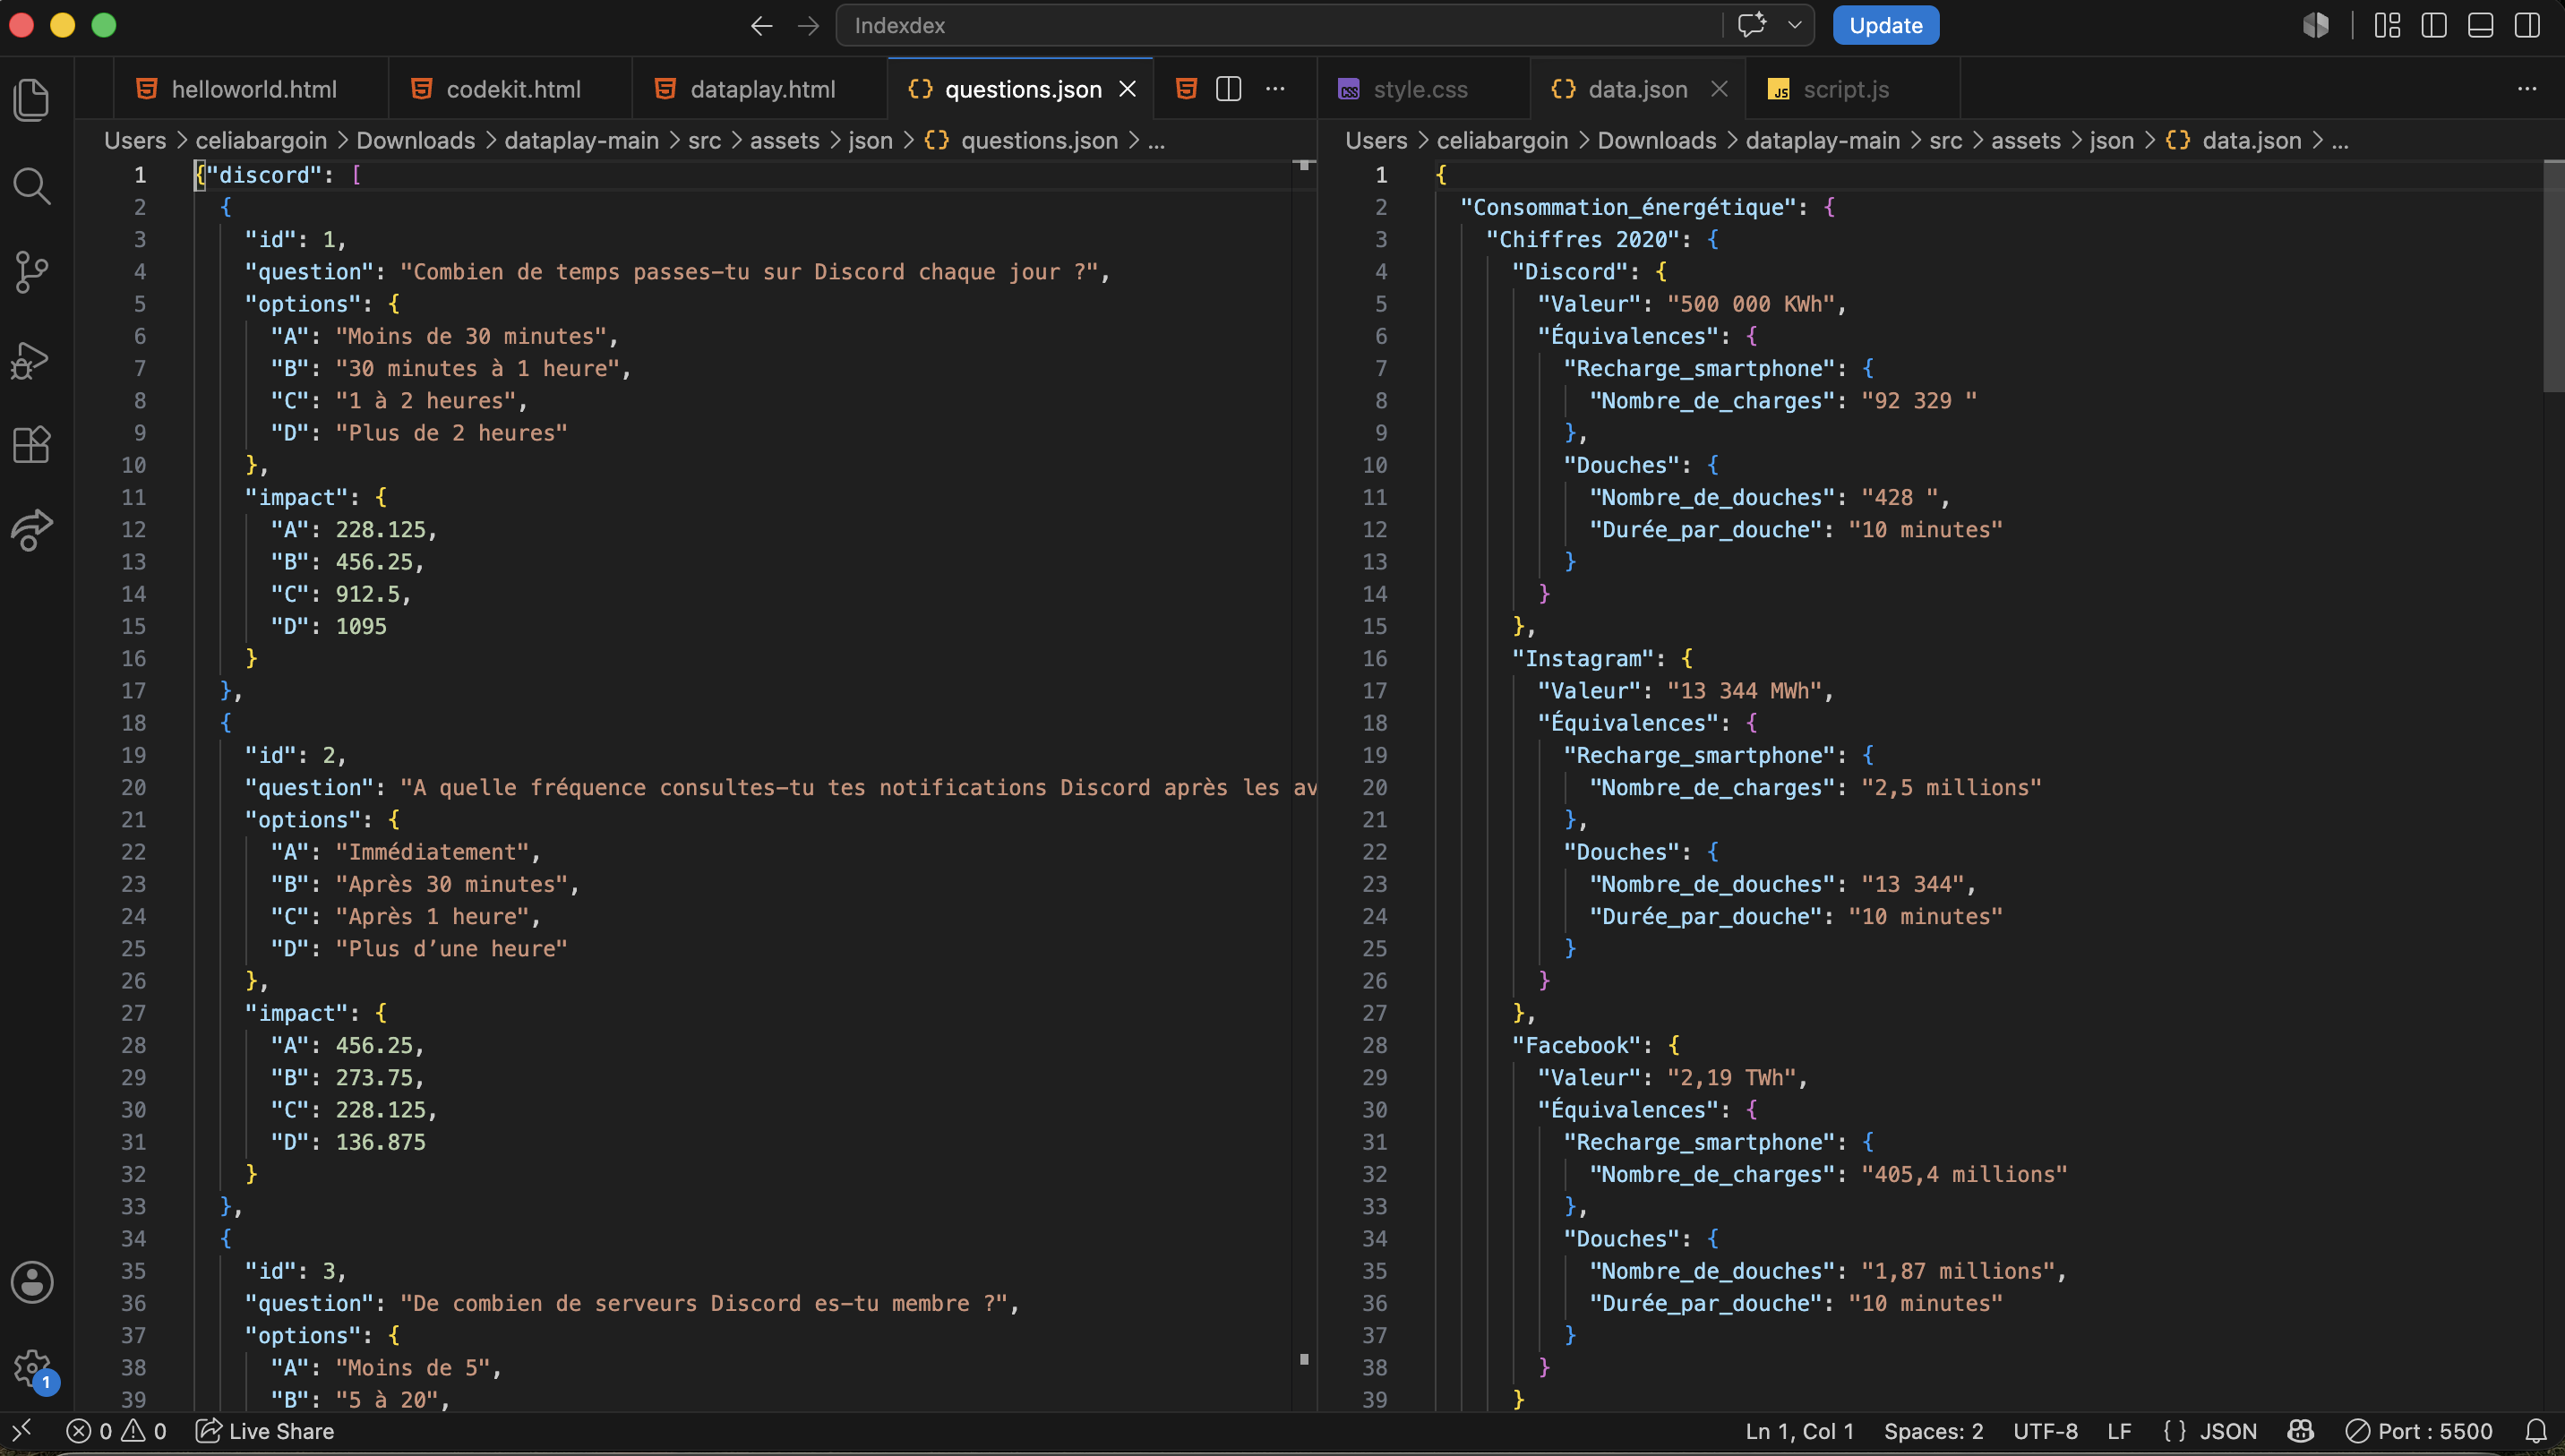Open the Copilot chat icon

click(x=1751, y=25)
